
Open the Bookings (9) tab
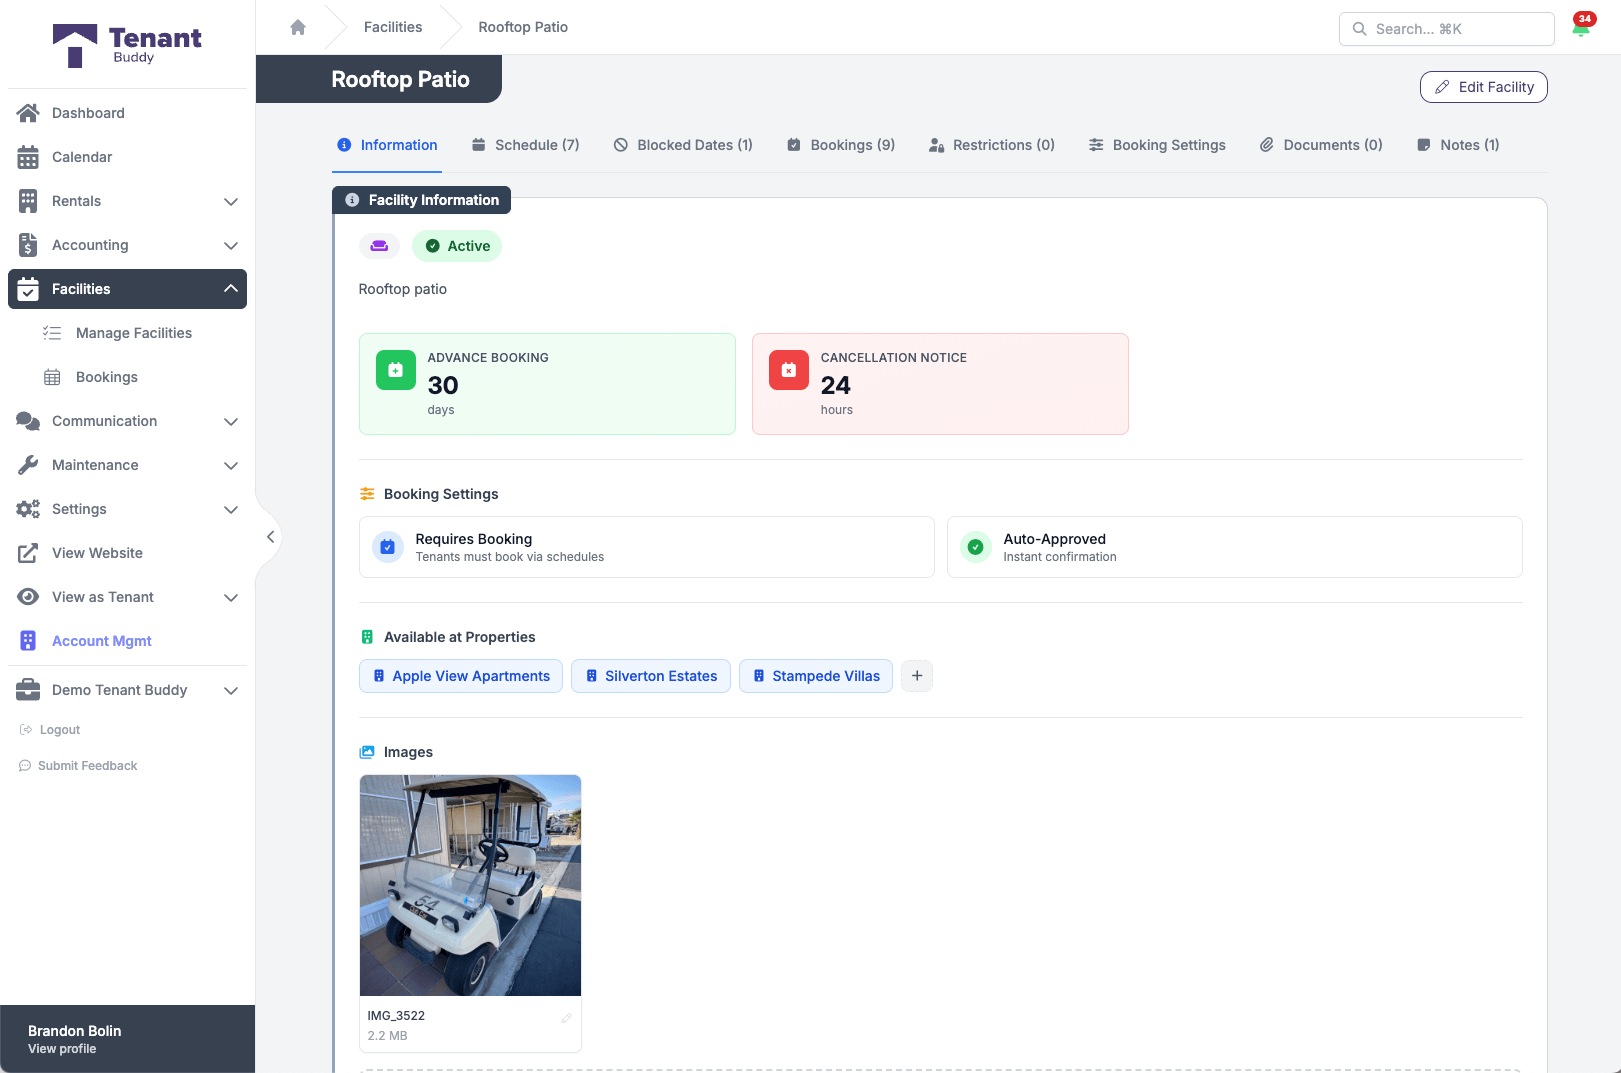(841, 145)
